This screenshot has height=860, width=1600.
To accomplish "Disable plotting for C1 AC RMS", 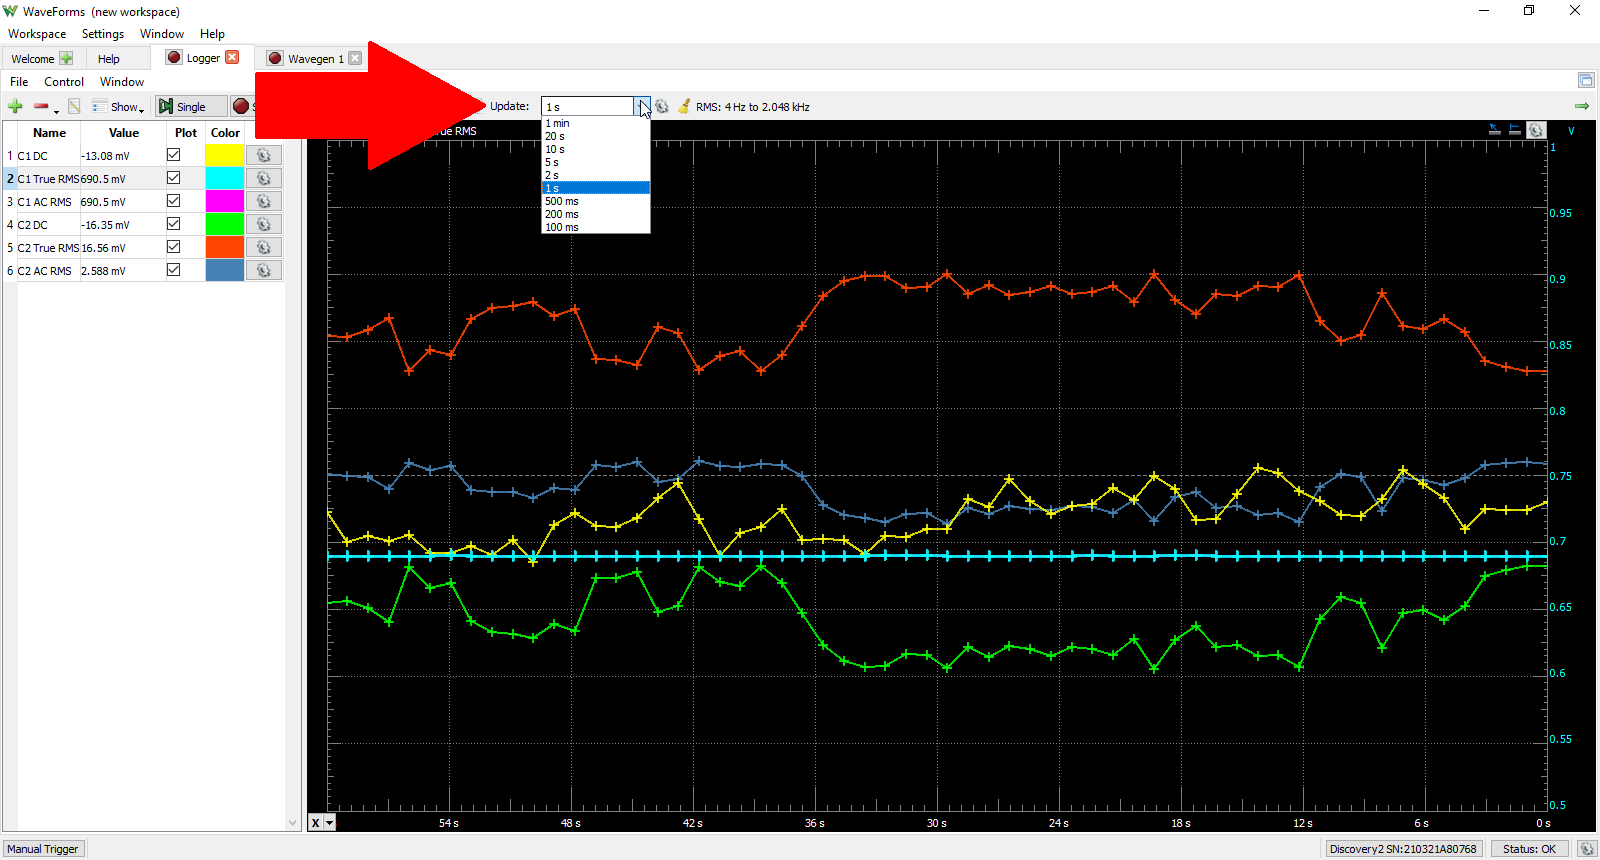I will click(173, 201).
